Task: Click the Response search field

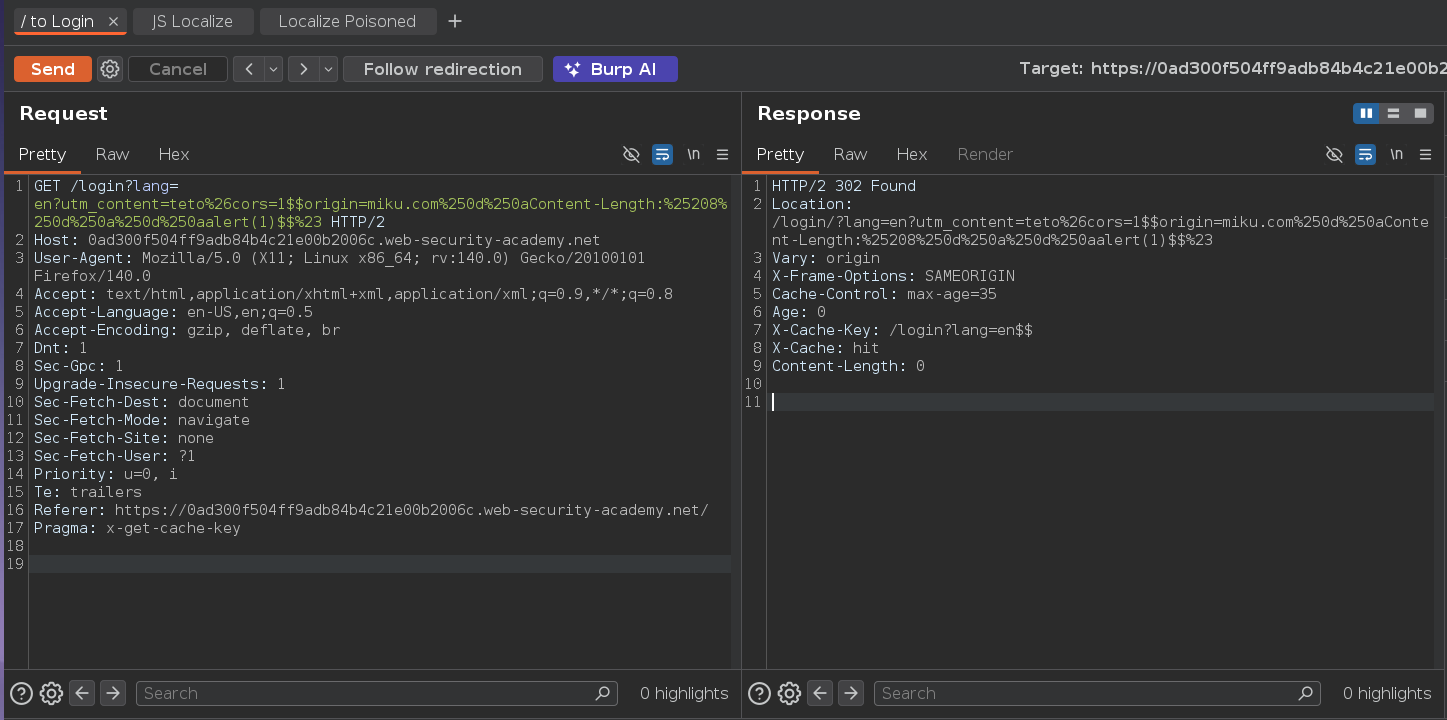Action: click(1096, 693)
